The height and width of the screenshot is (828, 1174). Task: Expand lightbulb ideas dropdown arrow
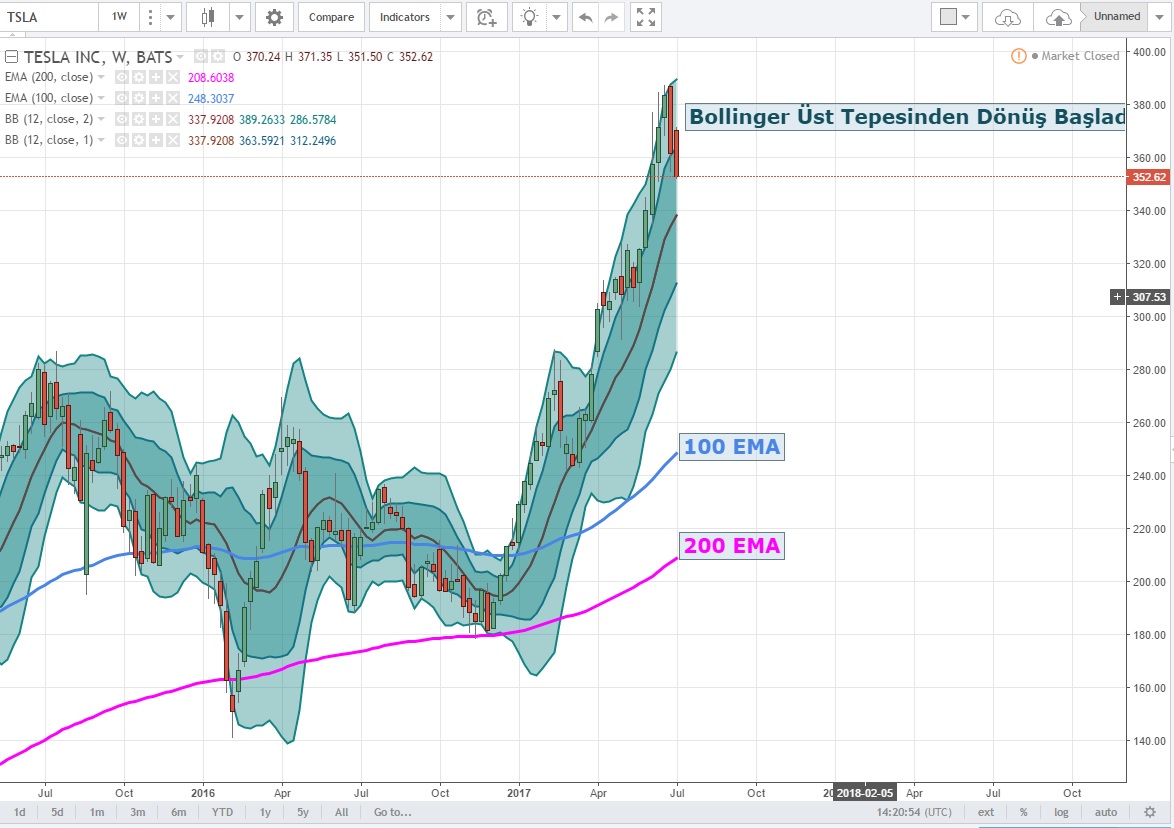556,17
